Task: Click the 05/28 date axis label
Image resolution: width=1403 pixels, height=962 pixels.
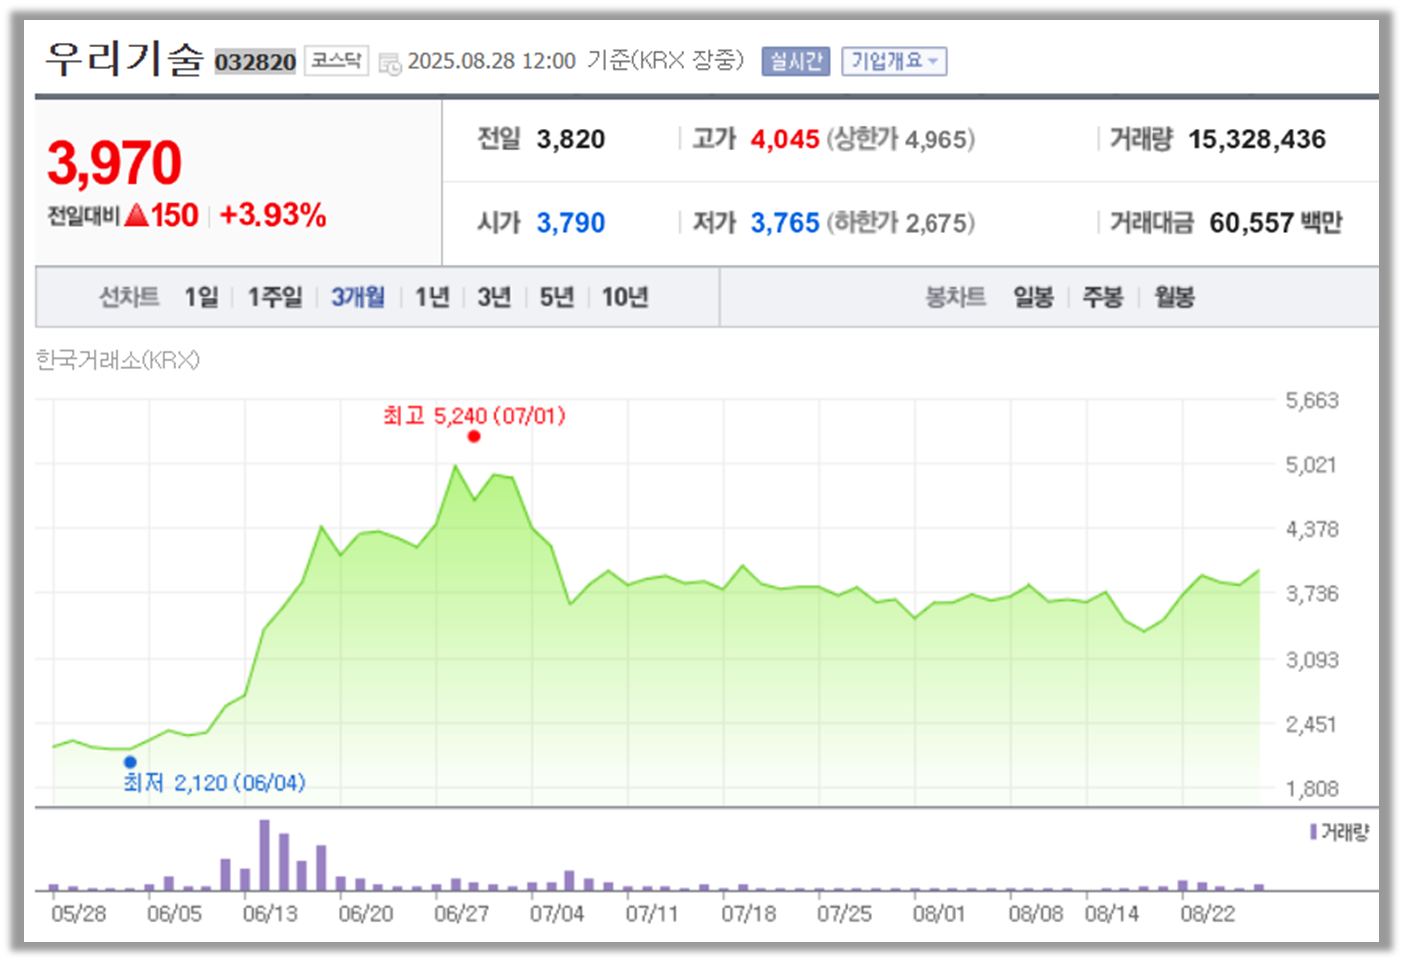Action: (x=78, y=914)
